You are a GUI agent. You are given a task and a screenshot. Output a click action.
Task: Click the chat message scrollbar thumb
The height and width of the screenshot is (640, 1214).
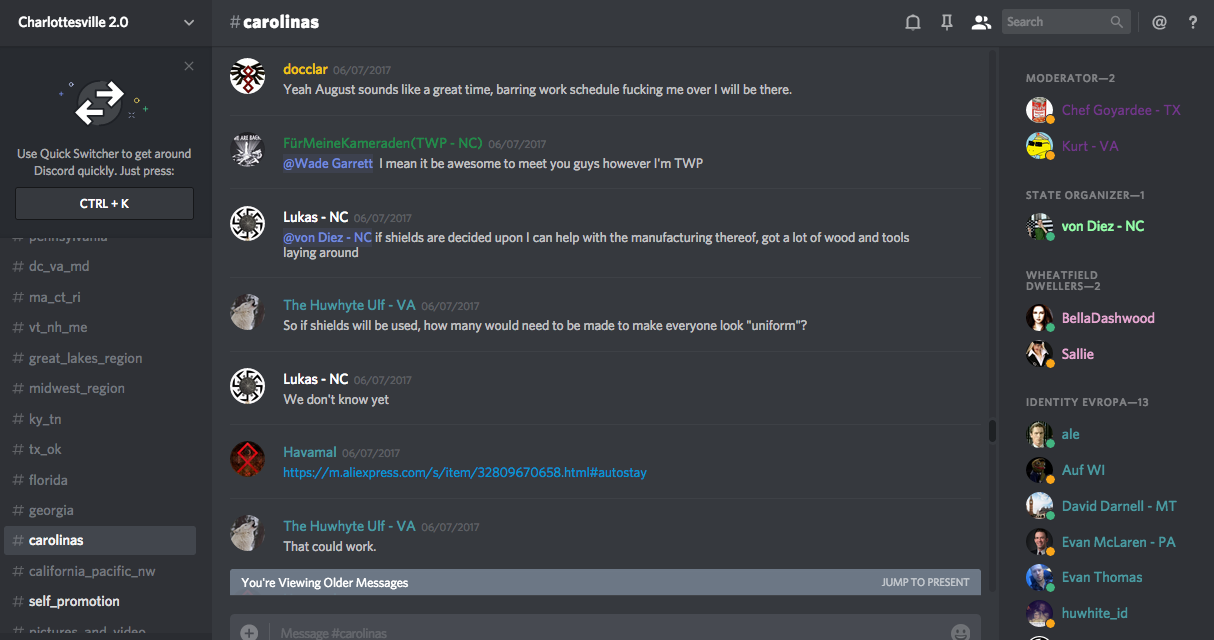point(992,430)
